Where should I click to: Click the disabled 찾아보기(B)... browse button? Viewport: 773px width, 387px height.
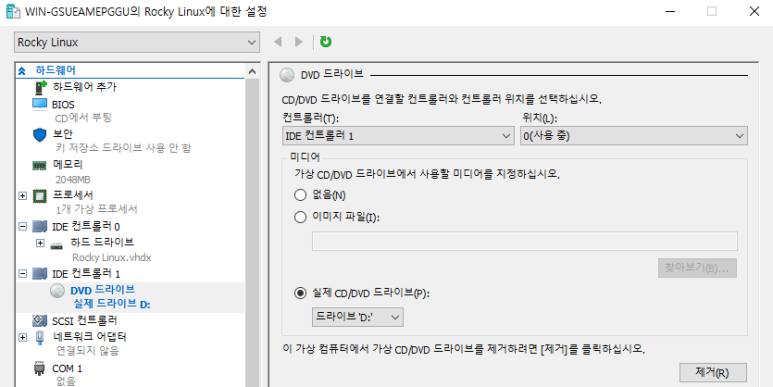click(697, 268)
